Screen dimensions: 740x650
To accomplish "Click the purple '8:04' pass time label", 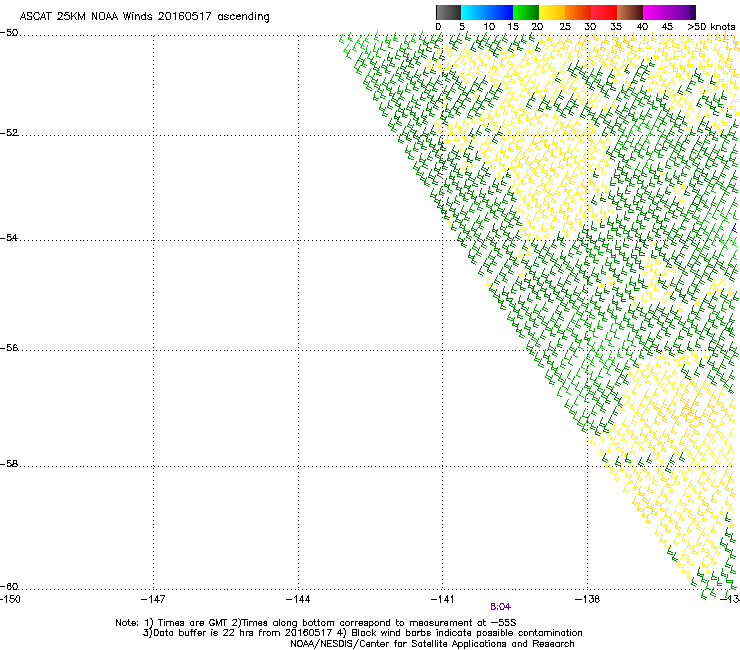I will click(500, 607).
